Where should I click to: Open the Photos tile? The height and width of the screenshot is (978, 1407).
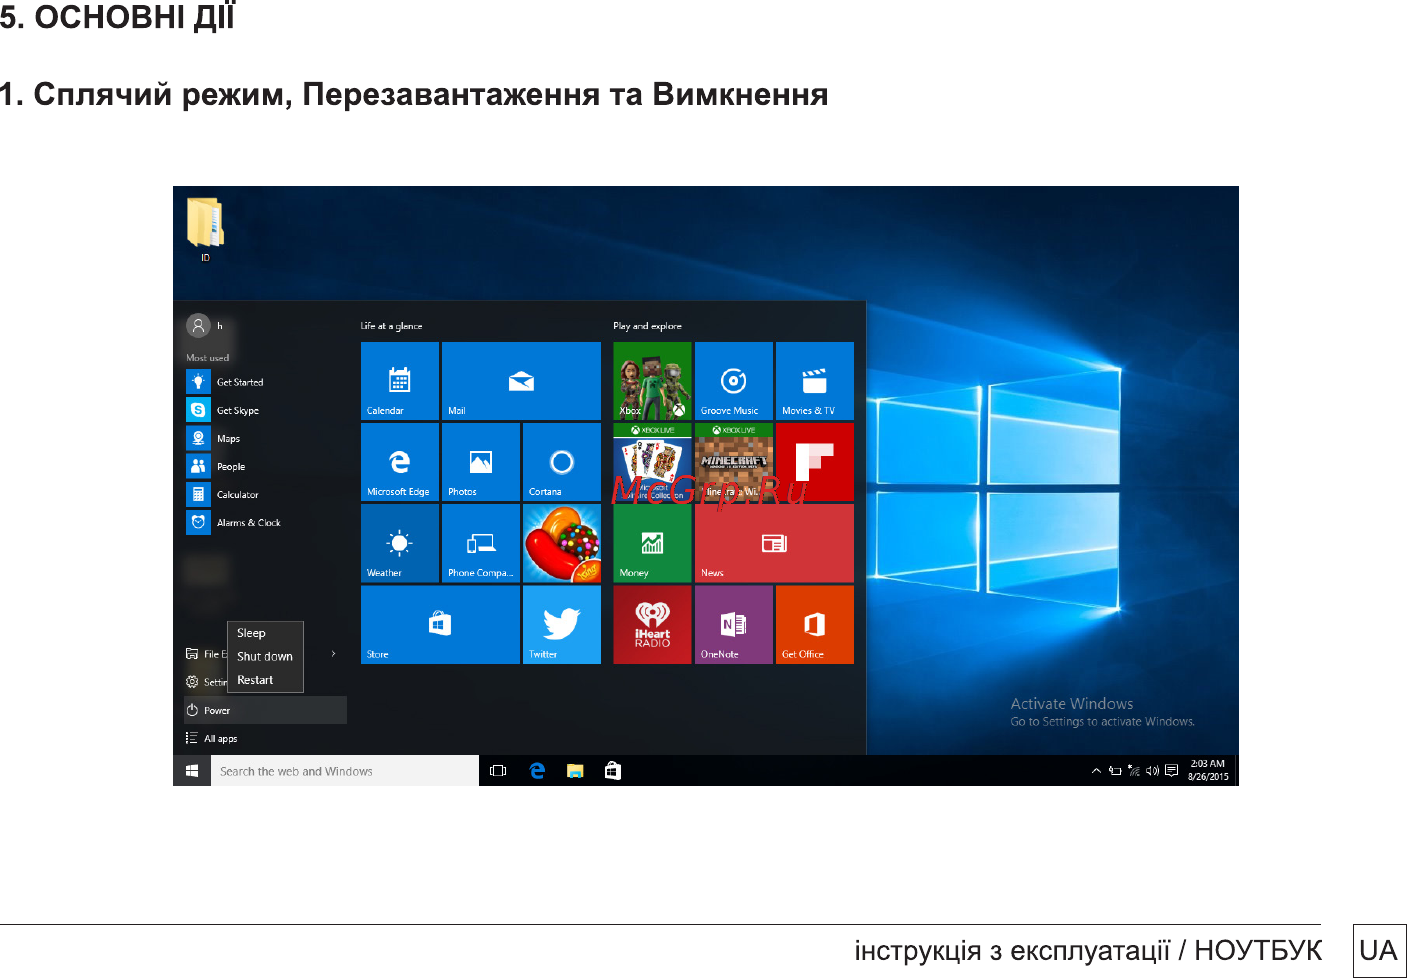(481, 462)
